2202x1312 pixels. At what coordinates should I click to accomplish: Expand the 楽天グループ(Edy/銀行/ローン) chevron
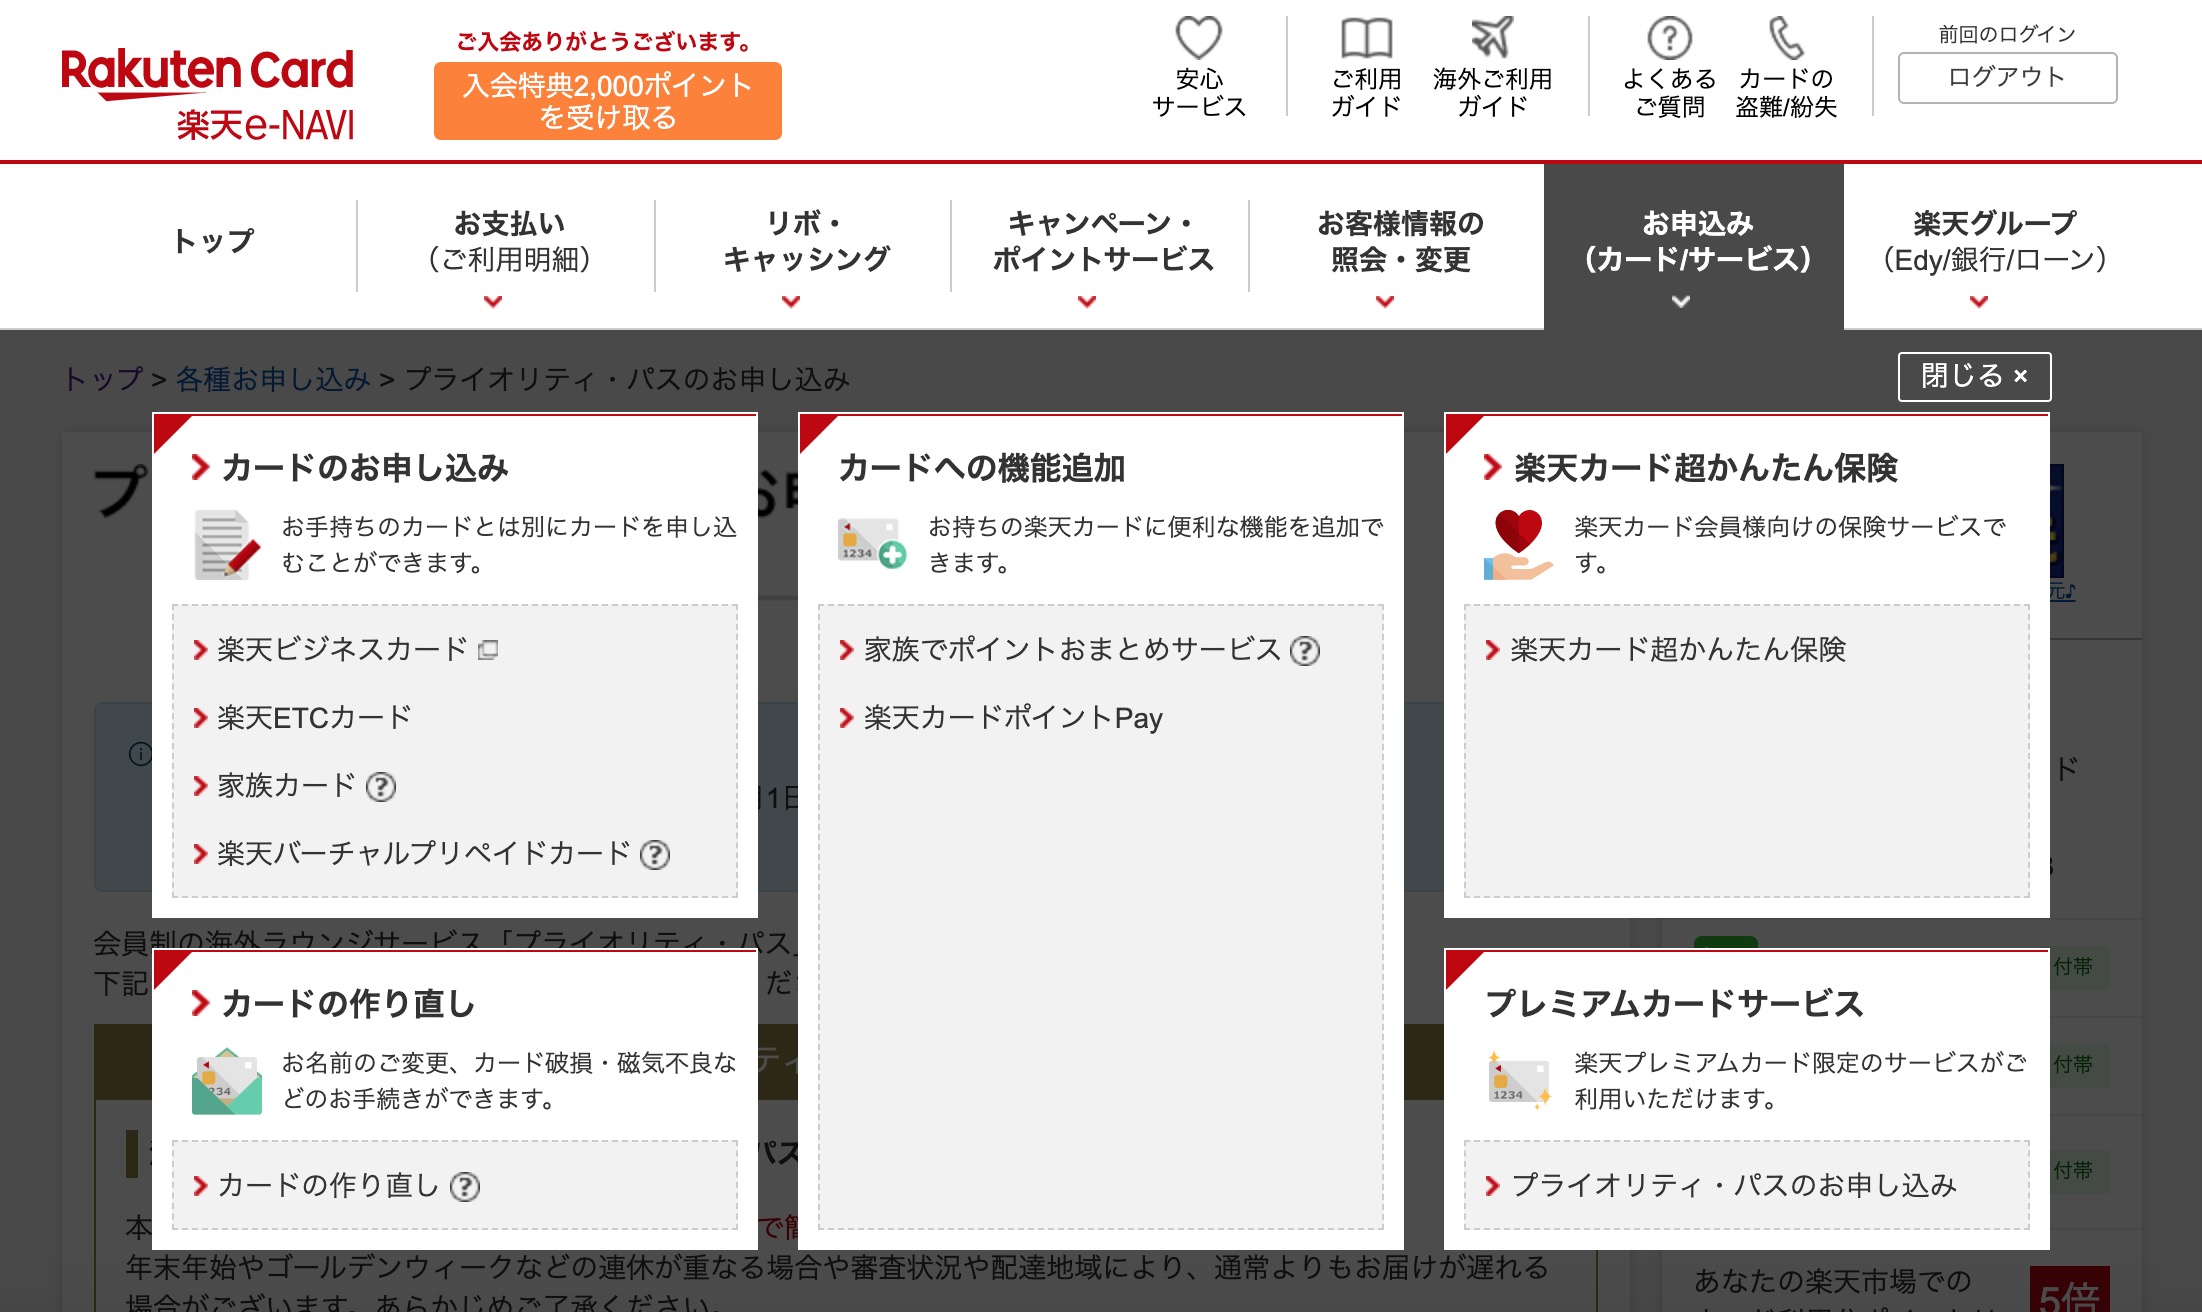click(1979, 301)
